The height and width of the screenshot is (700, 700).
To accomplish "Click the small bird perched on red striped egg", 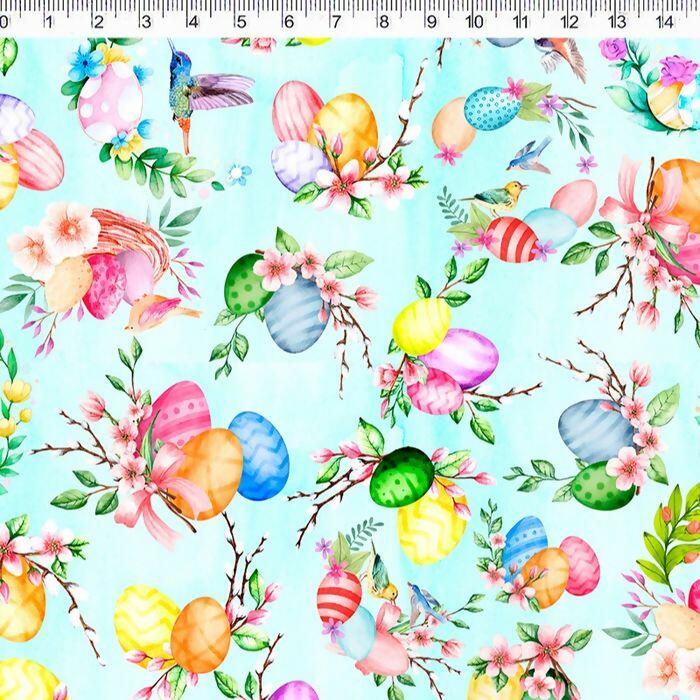I will tap(500, 197).
